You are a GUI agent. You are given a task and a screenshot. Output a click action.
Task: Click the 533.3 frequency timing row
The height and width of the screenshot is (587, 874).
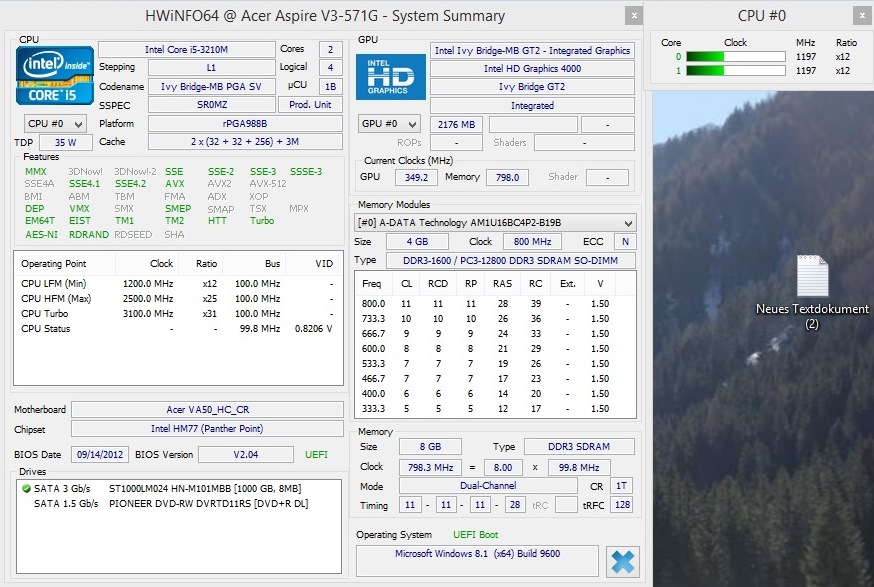[x=494, y=363]
